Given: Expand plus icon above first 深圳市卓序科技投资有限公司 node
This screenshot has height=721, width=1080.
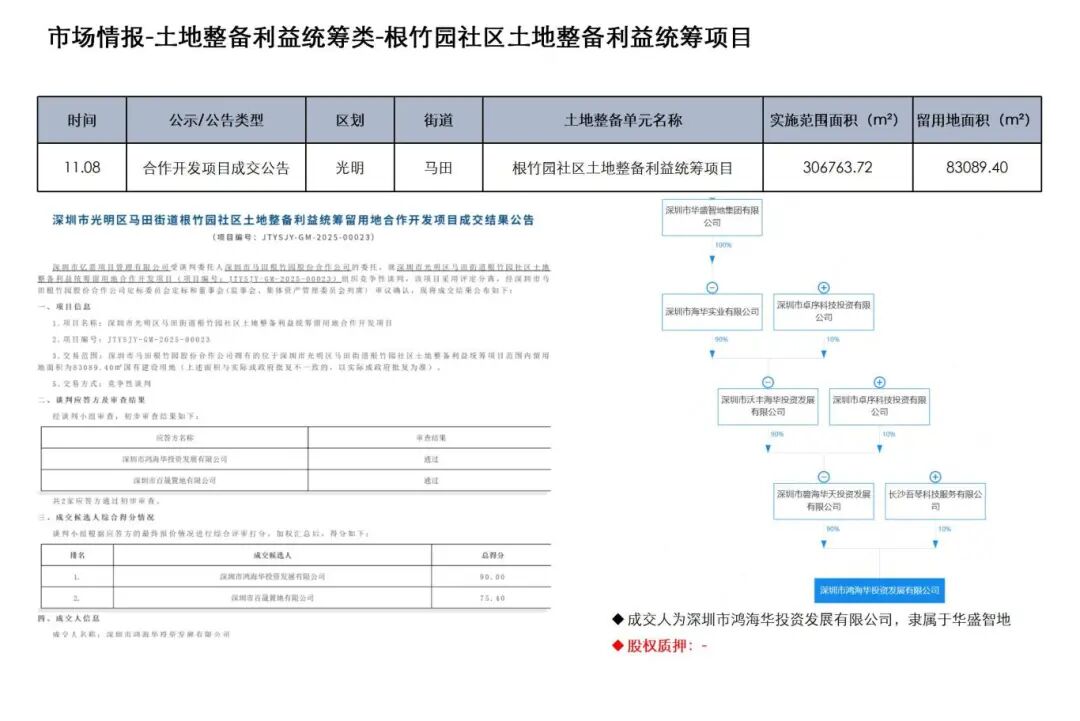Looking at the screenshot, I should 823,288.
